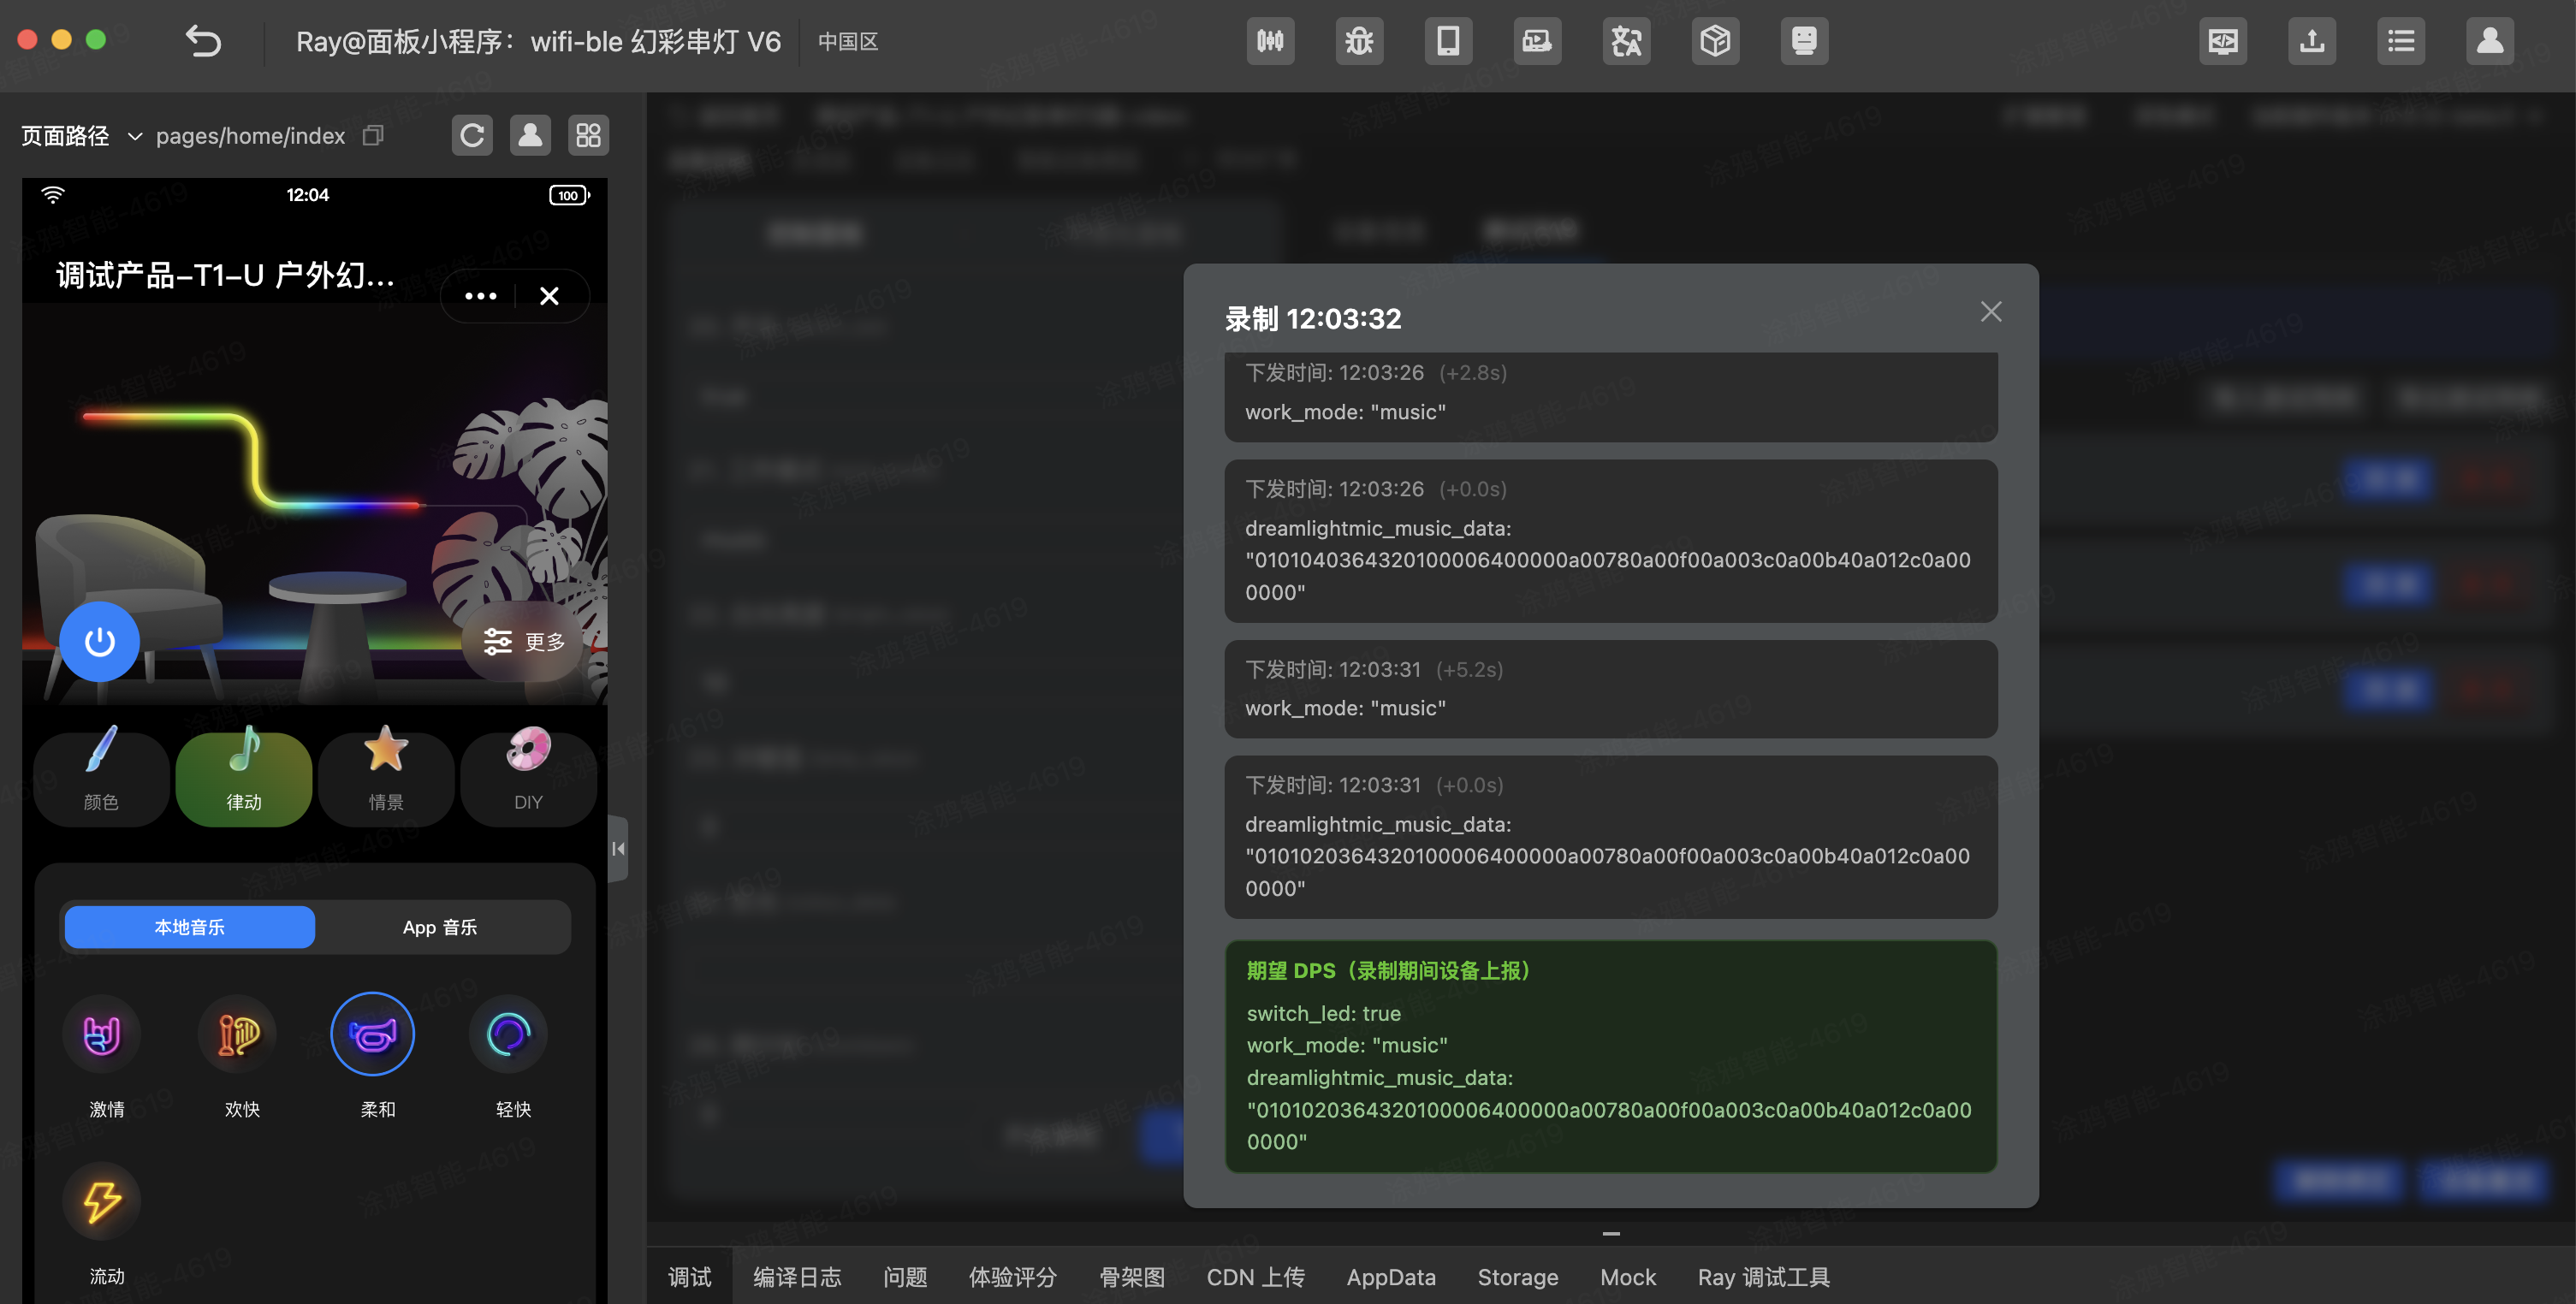The width and height of the screenshot is (2576, 1304).
Task: Open the user account icon at top right
Action: click(x=2490, y=41)
